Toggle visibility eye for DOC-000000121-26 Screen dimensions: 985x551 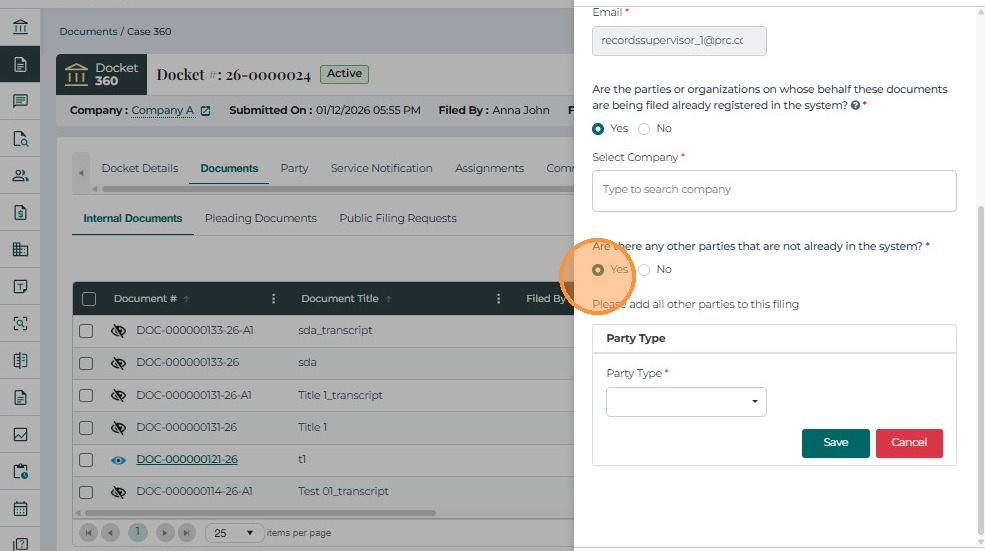tap(118, 460)
